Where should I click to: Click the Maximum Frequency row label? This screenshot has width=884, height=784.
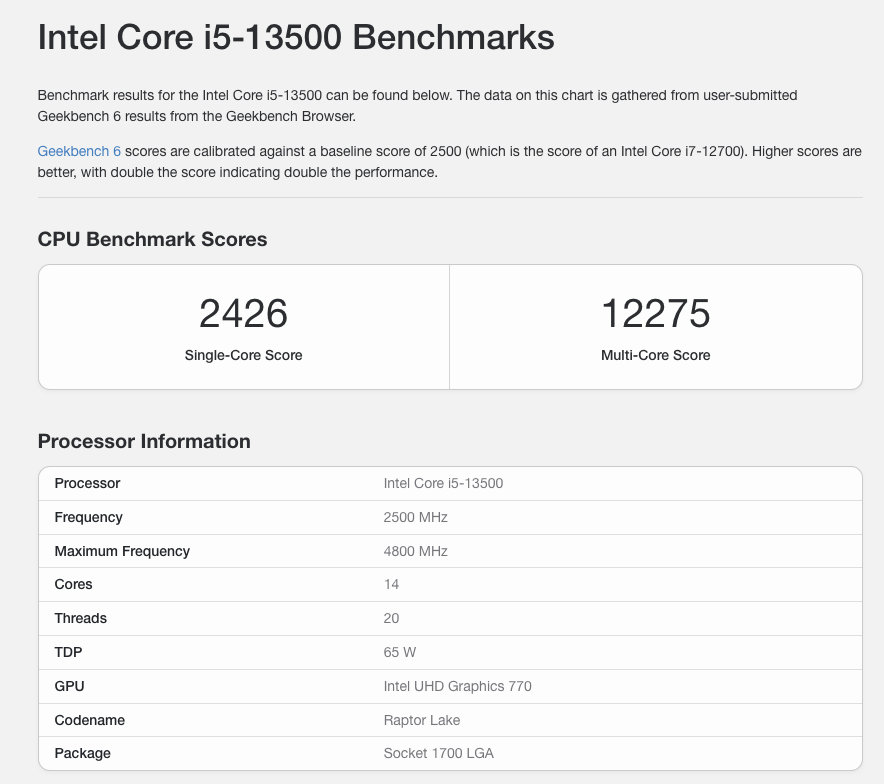tap(122, 551)
